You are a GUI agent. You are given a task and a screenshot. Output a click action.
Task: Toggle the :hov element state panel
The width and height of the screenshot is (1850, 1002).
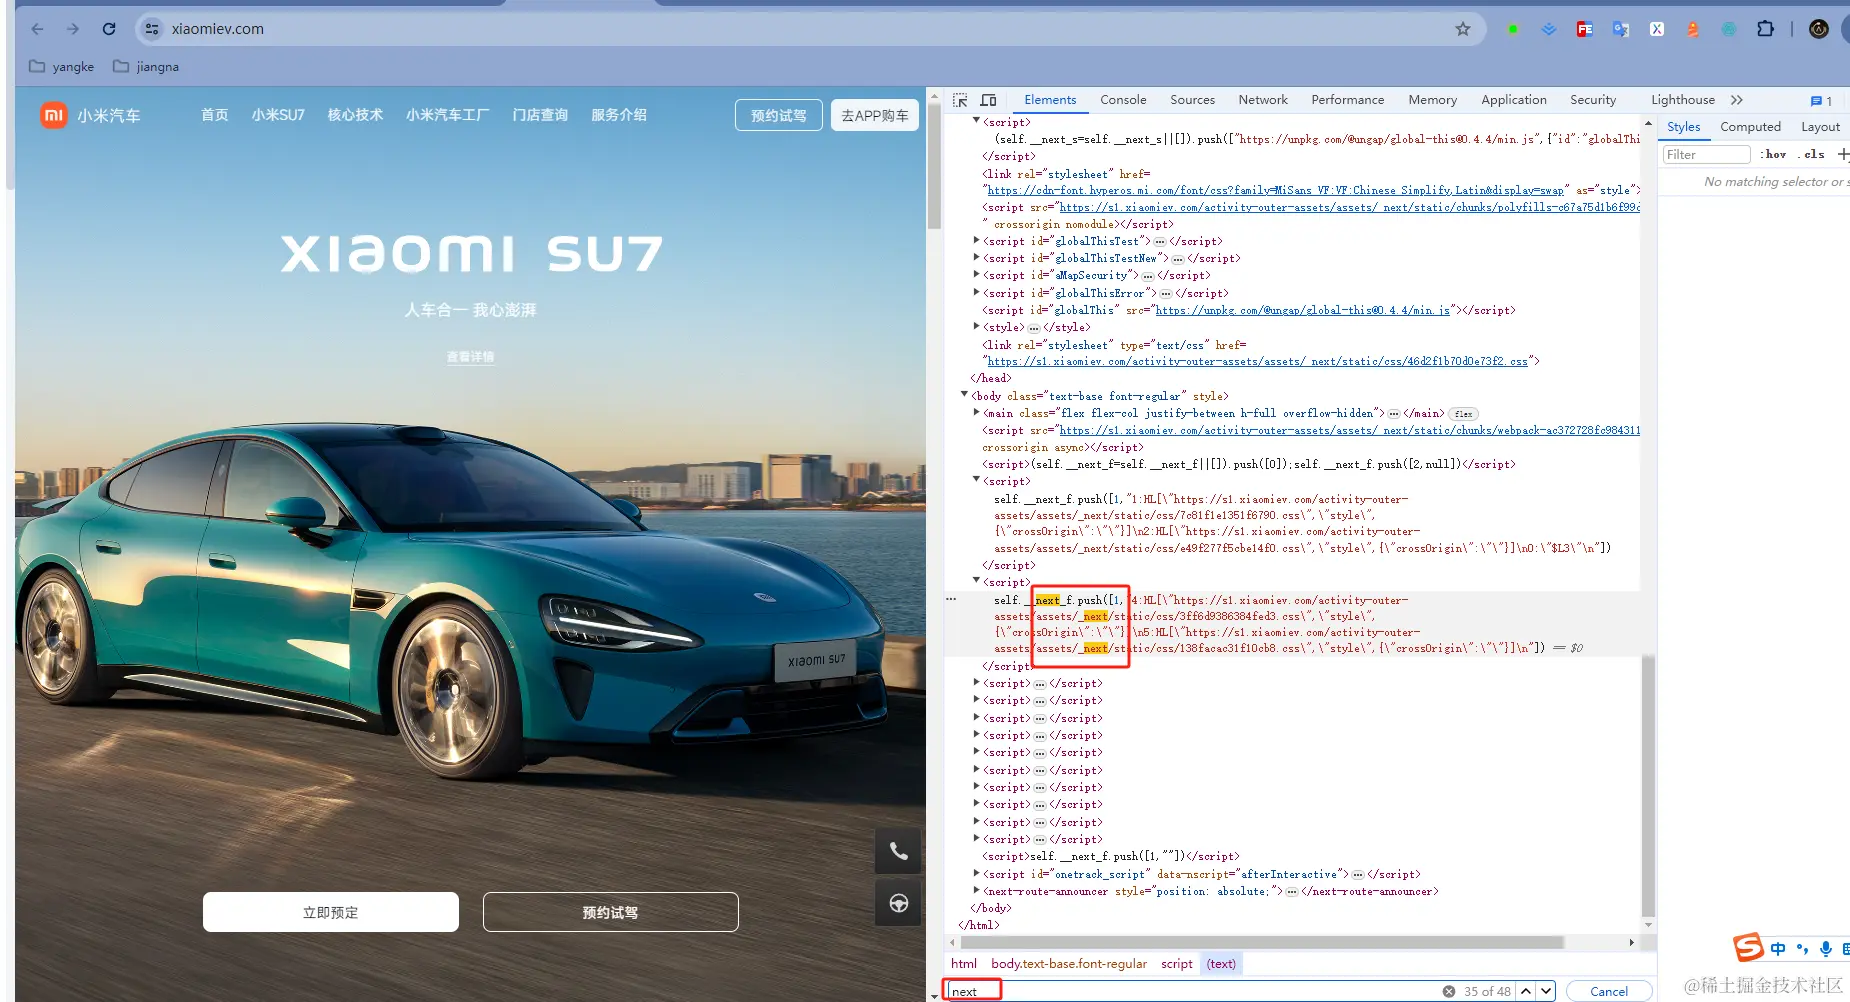pyautogui.click(x=1774, y=154)
